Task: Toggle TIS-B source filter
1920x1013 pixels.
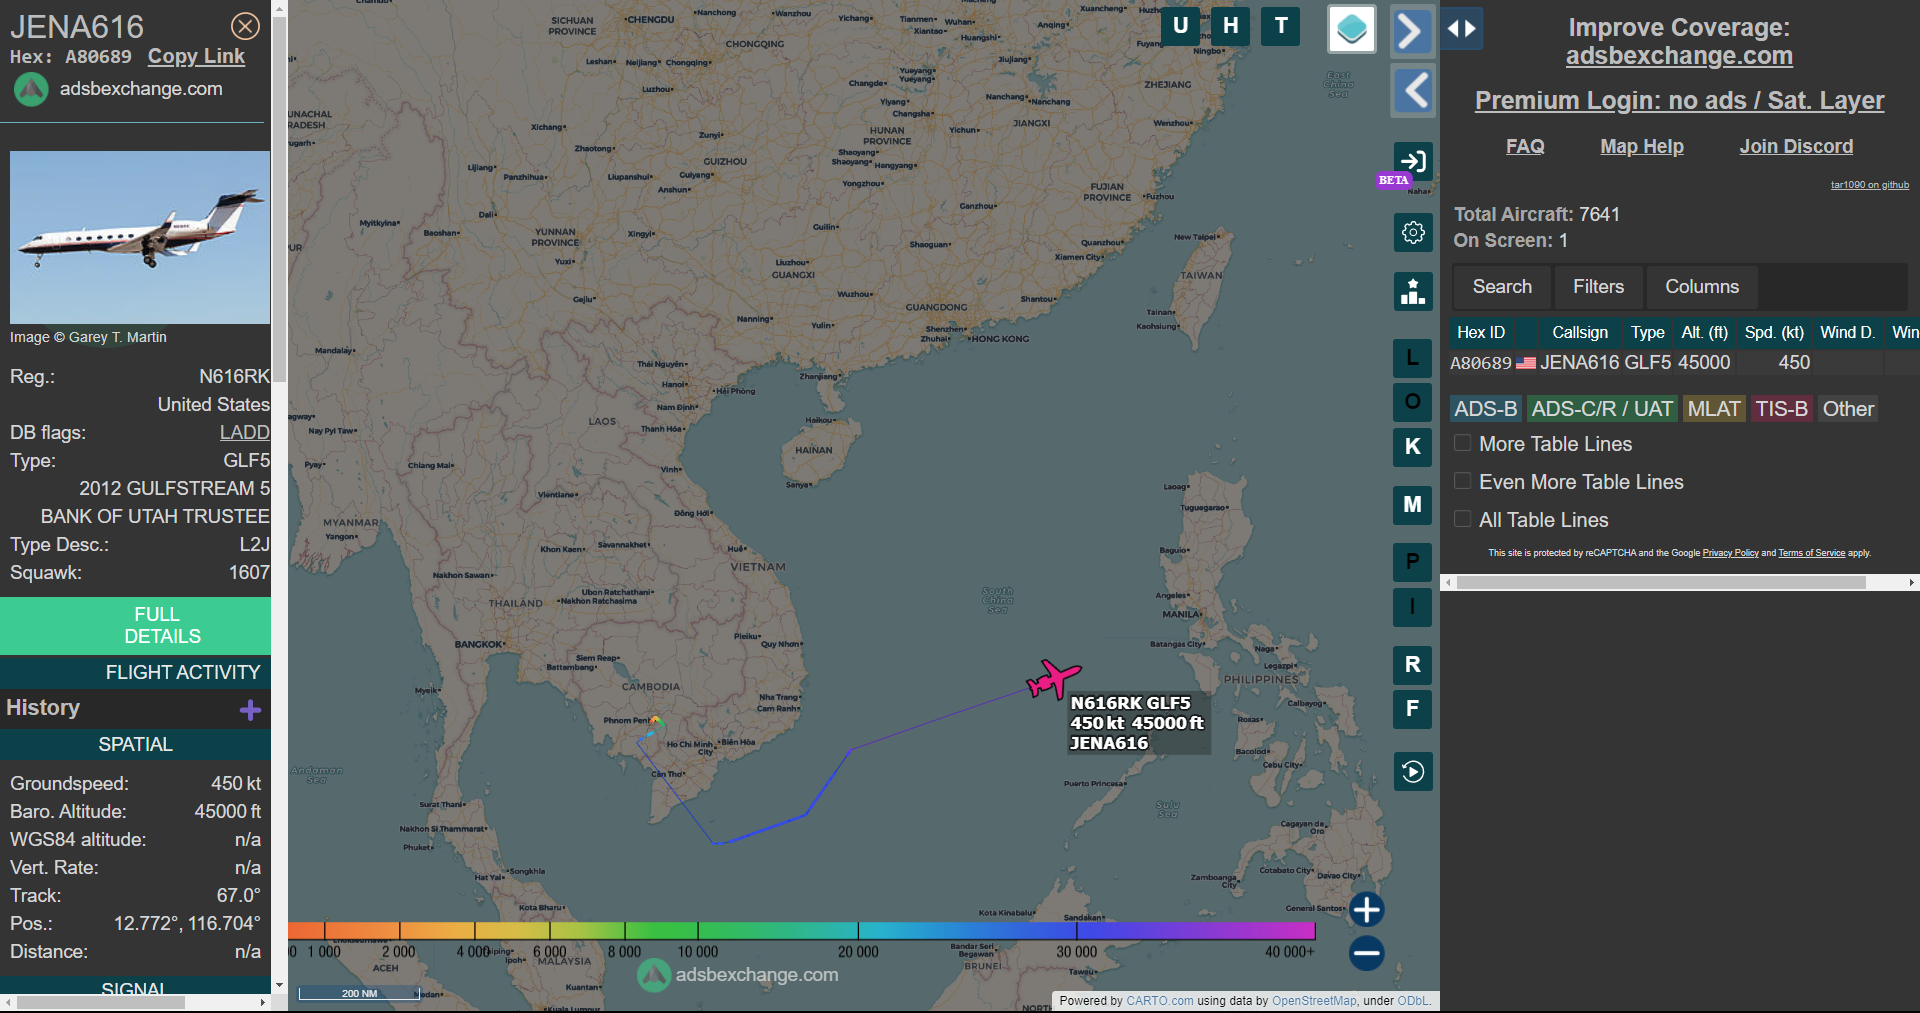Action: tap(1781, 409)
